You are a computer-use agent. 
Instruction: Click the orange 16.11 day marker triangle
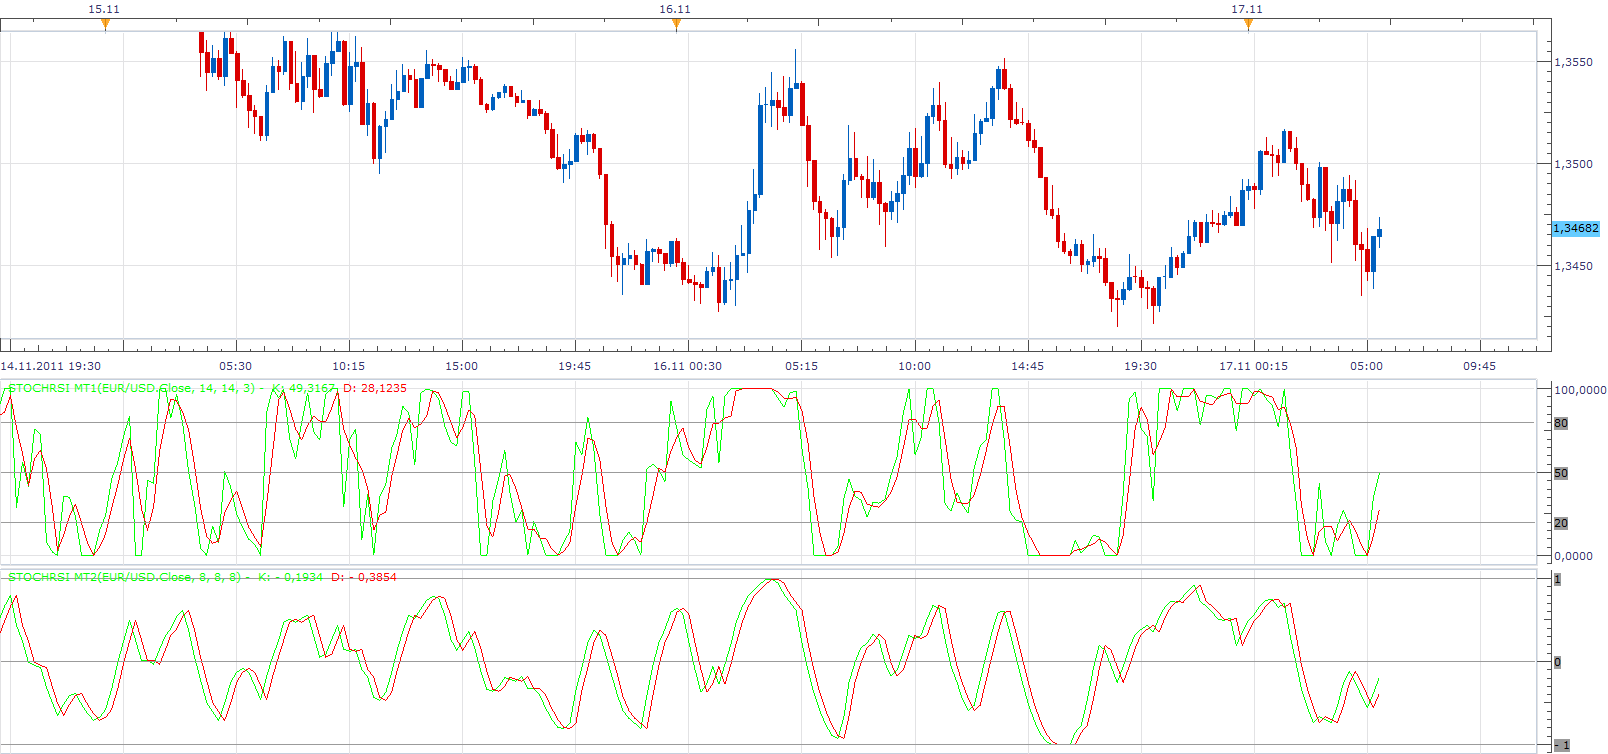676,25
